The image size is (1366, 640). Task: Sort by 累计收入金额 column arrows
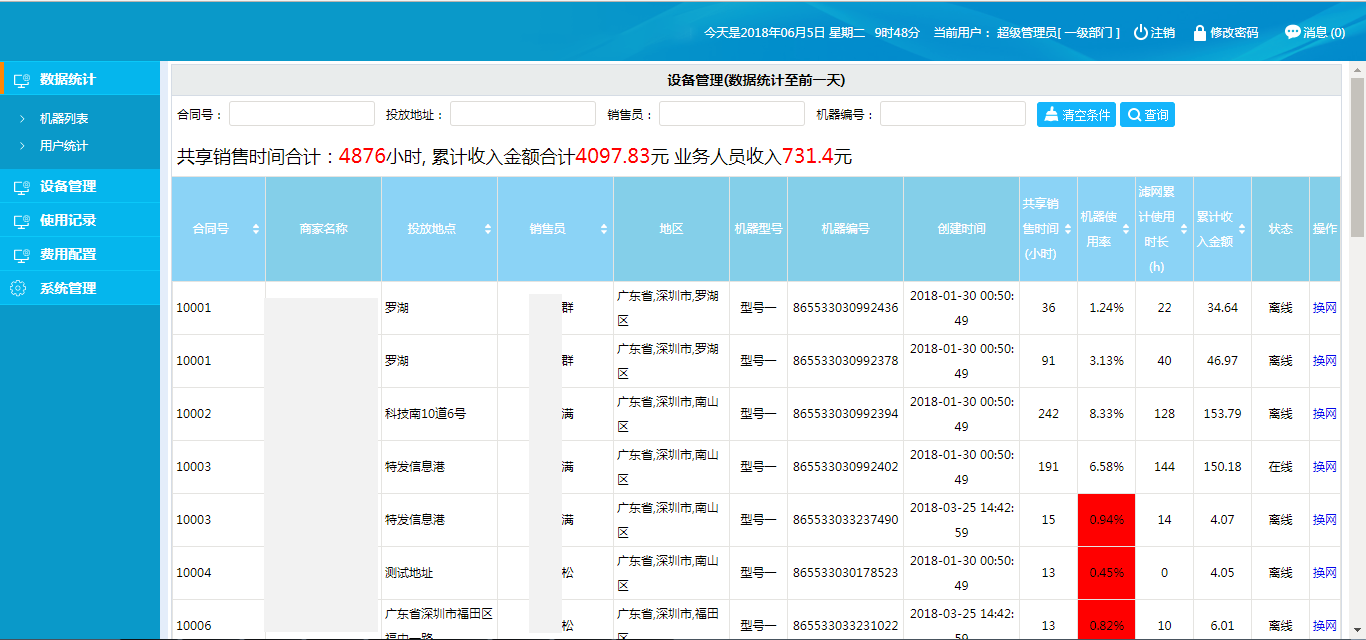pos(1242,229)
